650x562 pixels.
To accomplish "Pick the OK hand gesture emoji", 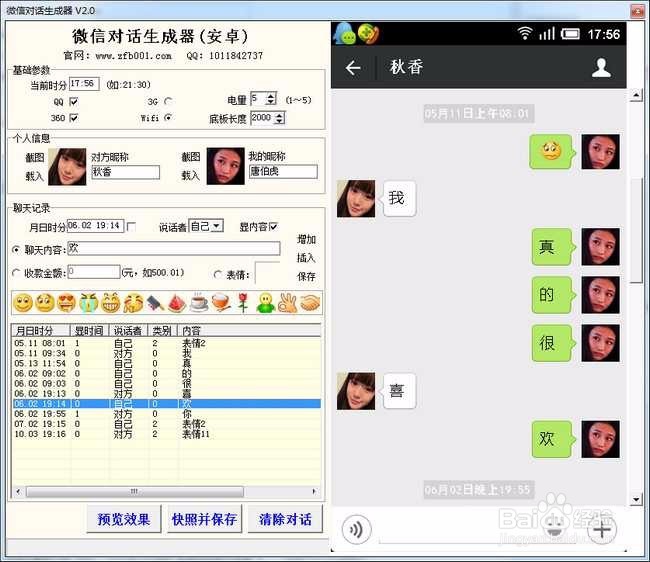I will (x=288, y=303).
